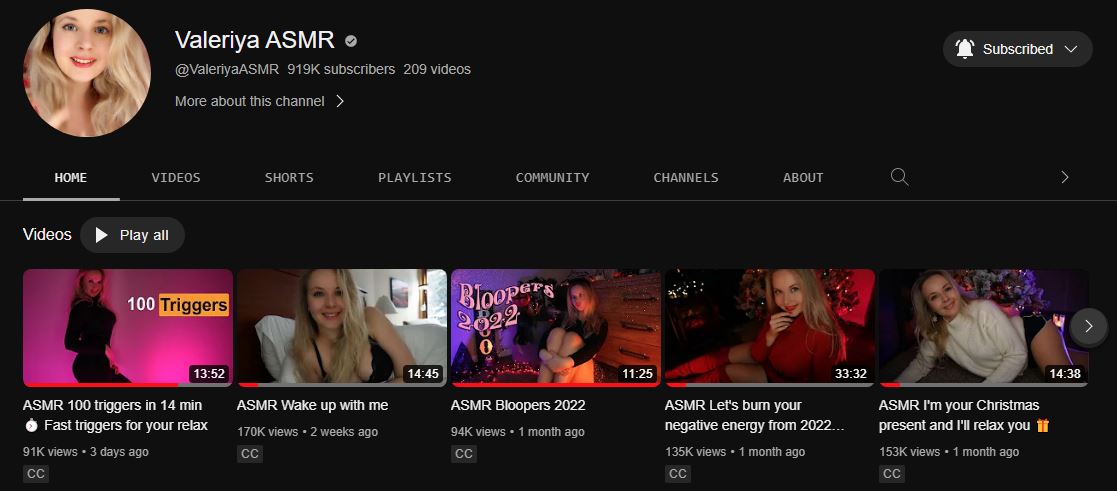1117x491 pixels.
Task: Click the 919K subscribers text
Action: point(341,69)
